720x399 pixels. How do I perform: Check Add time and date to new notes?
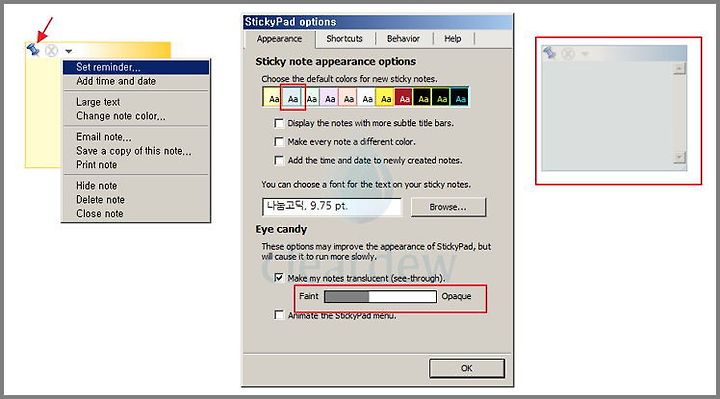pyautogui.click(x=279, y=160)
